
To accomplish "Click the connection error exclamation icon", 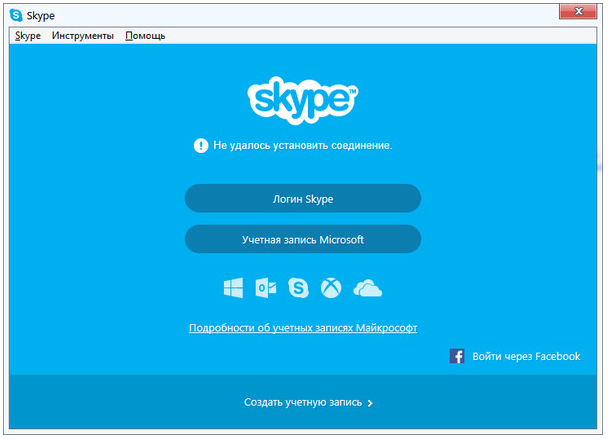I will (201, 145).
